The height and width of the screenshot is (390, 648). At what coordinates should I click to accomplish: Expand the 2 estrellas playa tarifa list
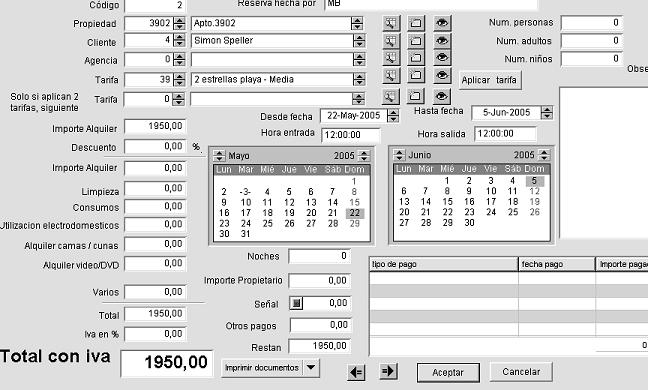359,79
